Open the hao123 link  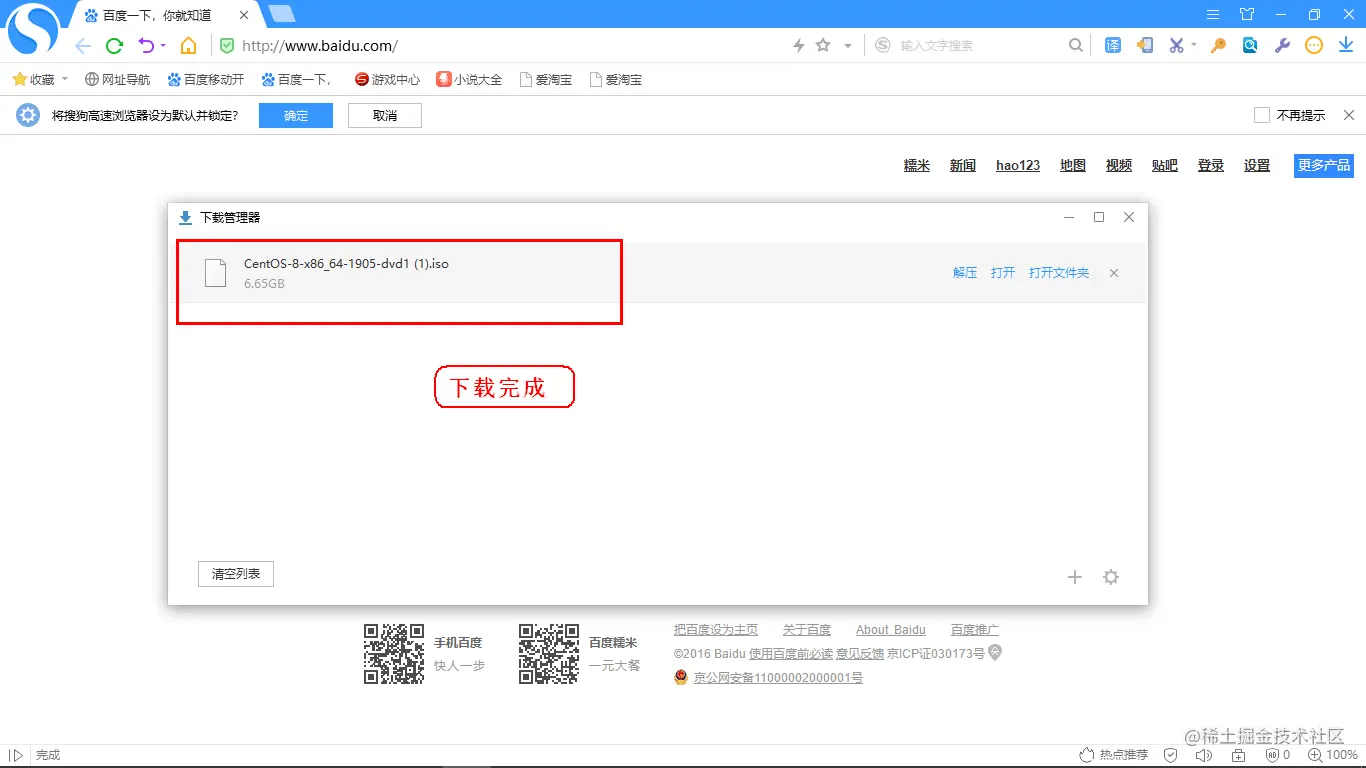(1018, 166)
